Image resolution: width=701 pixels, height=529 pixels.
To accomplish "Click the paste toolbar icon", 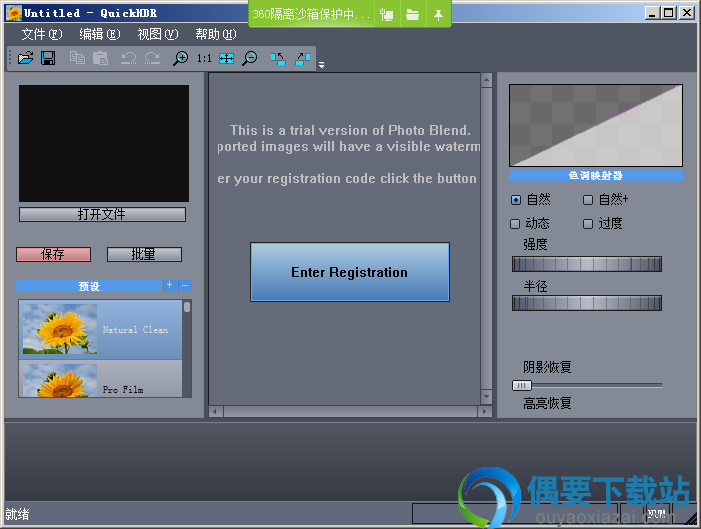I will [x=101, y=58].
